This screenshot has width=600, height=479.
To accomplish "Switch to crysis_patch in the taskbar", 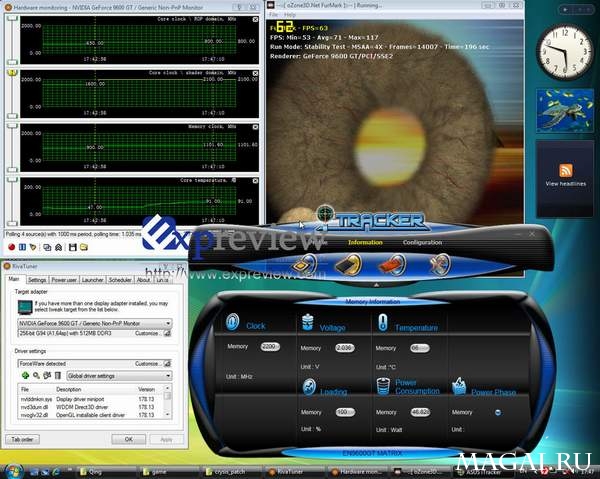I will [231, 472].
